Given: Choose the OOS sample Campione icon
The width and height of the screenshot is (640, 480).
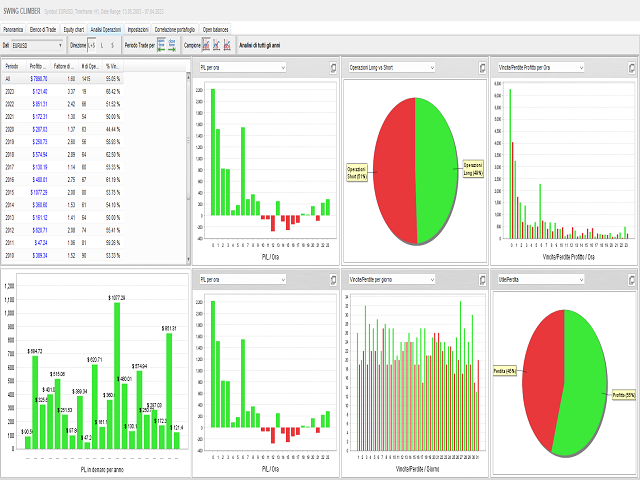Looking at the screenshot, I should (227, 45).
